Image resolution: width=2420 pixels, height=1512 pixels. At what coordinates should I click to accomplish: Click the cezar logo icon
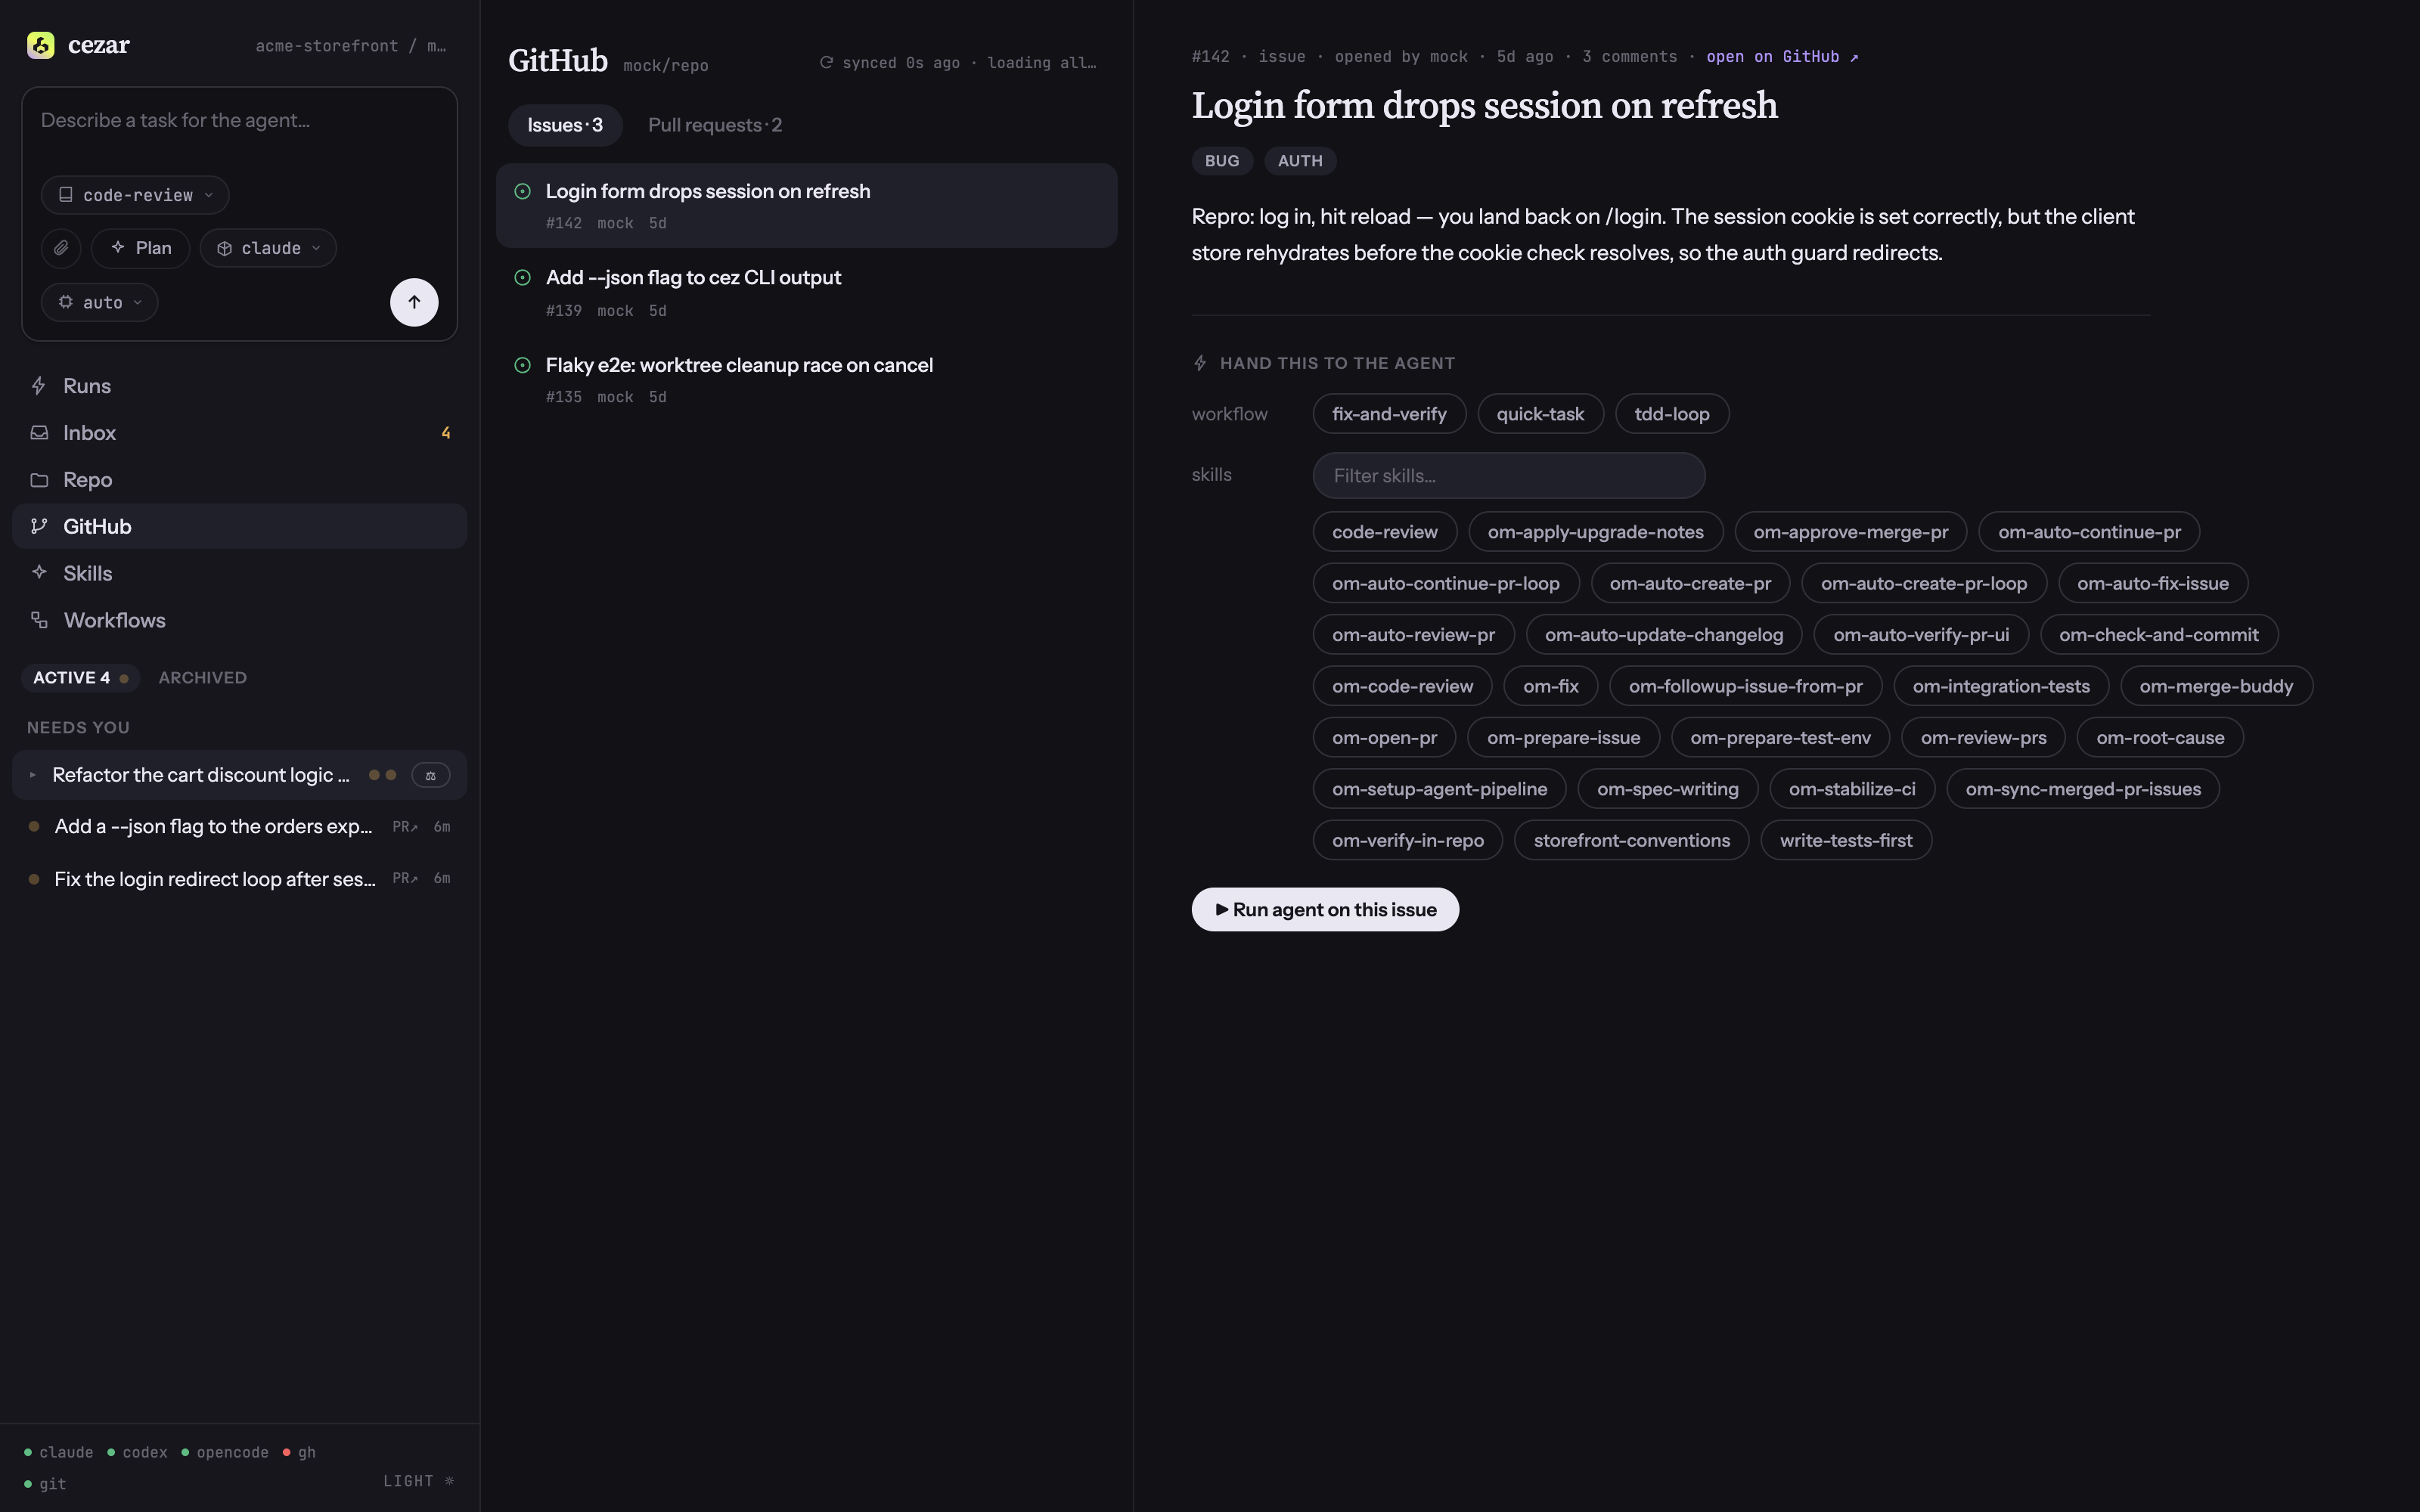point(41,45)
